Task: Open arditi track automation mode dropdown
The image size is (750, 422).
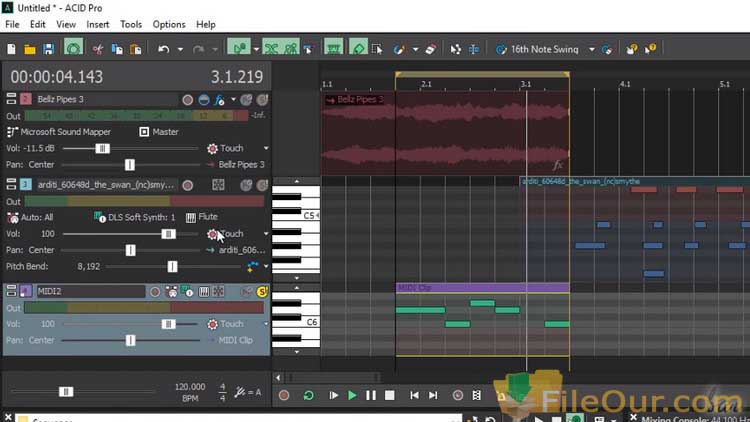Action: 266,233
